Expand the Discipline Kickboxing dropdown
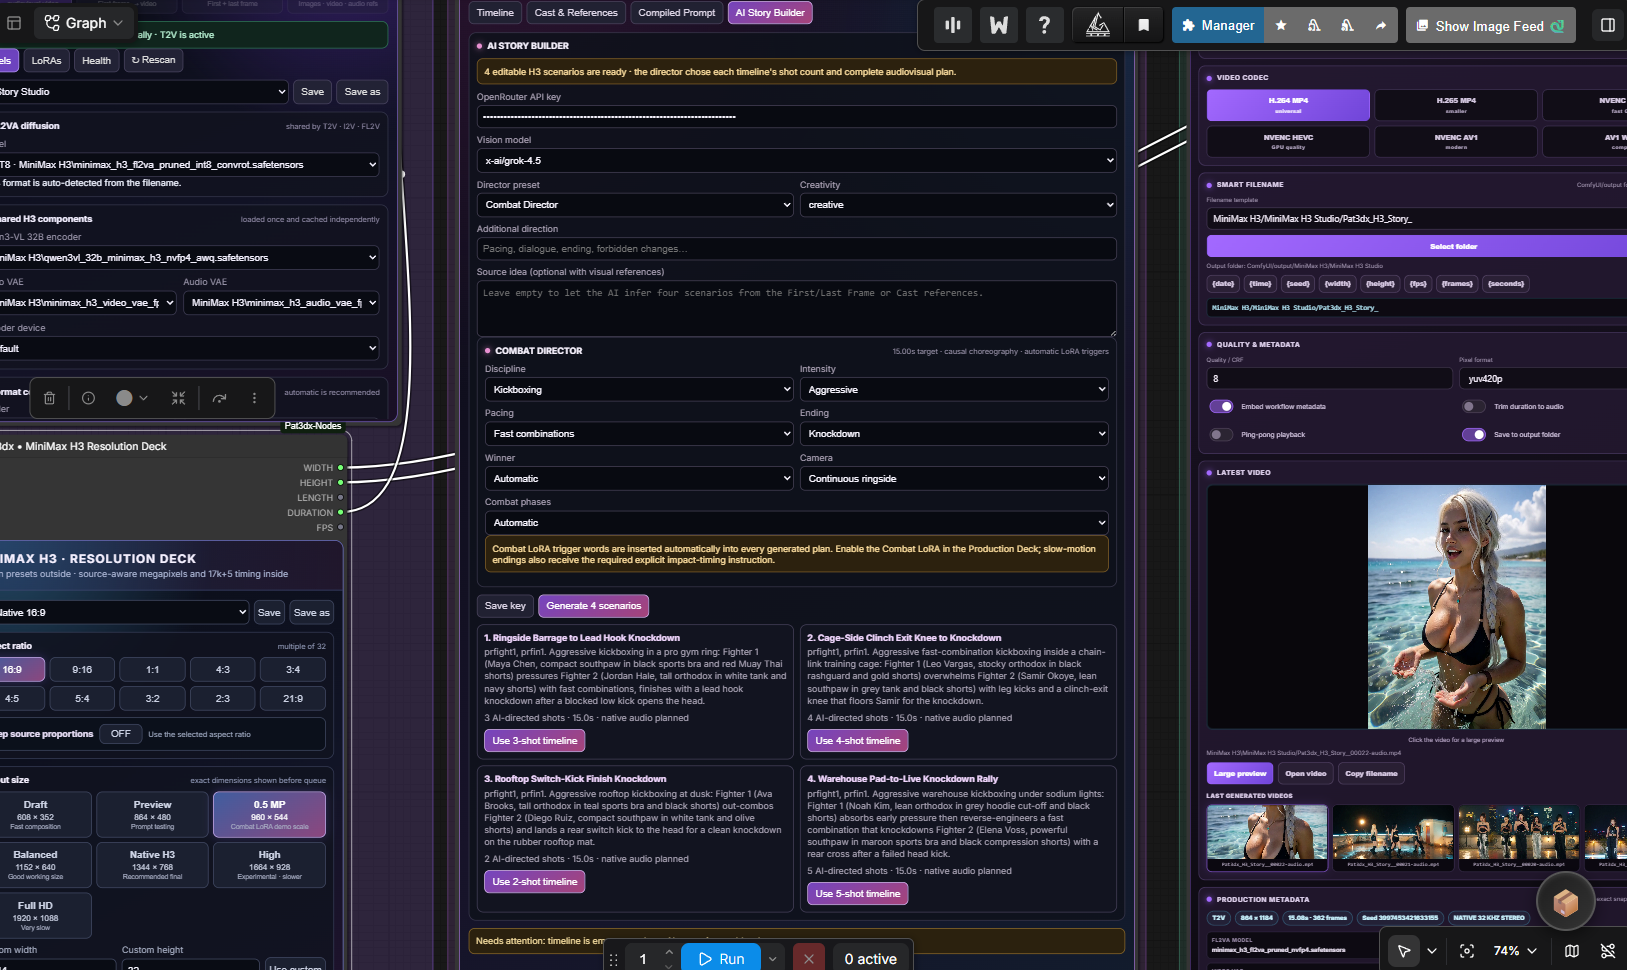Screen dimensions: 1627x970 click(x=639, y=389)
